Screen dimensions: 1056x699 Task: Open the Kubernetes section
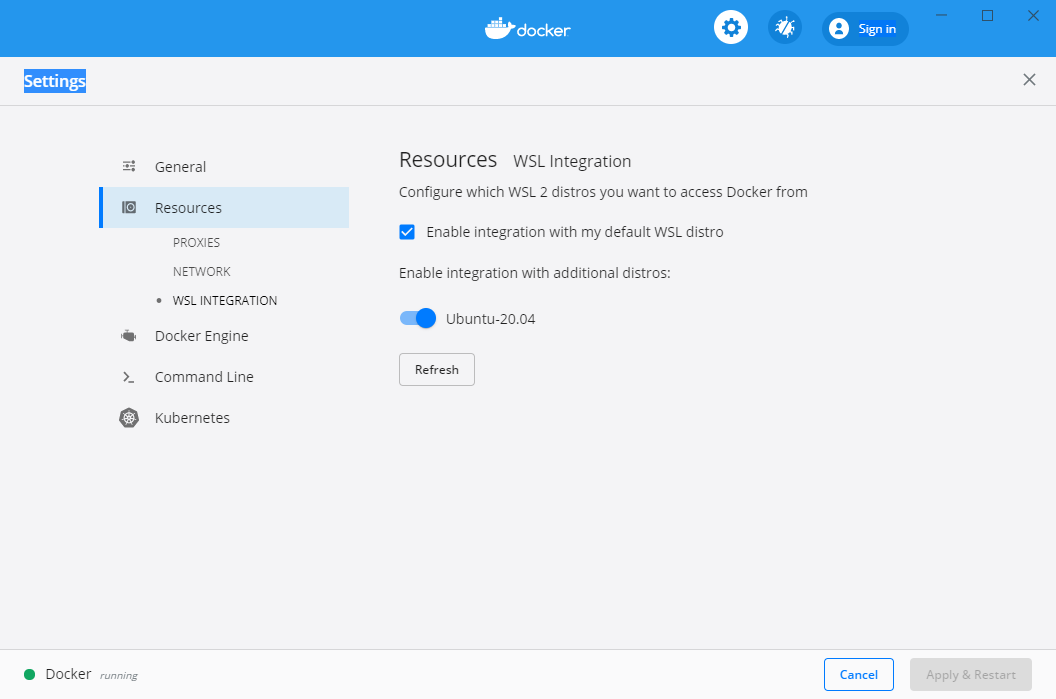coord(192,418)
